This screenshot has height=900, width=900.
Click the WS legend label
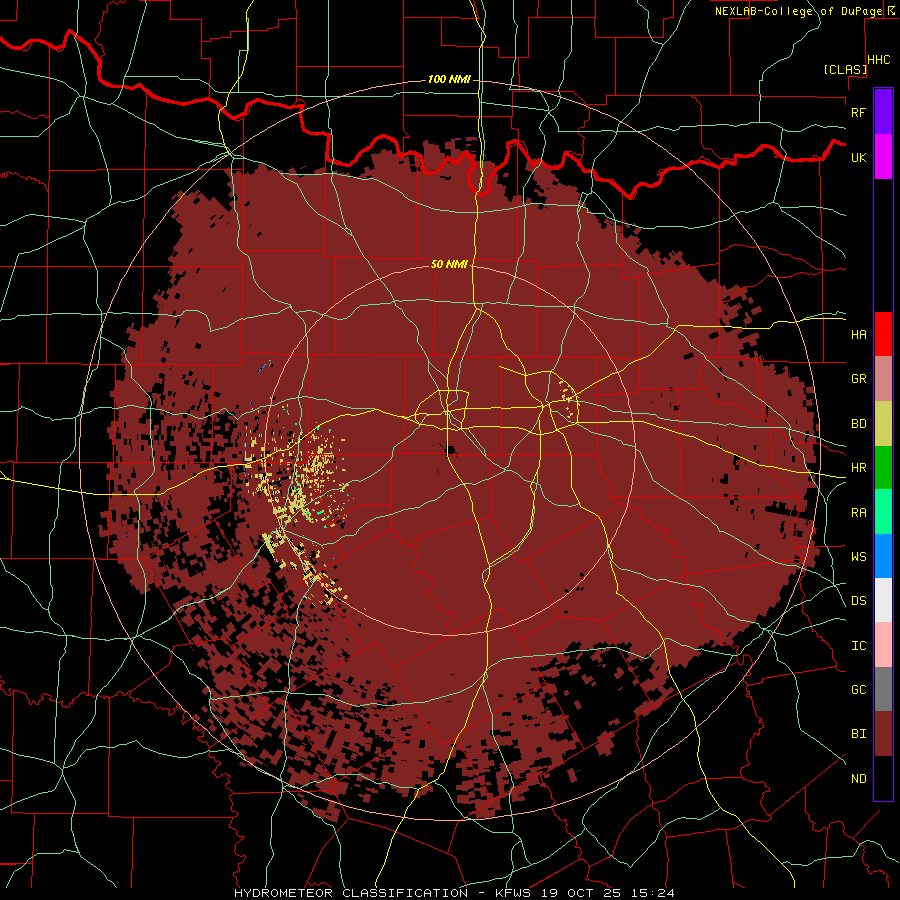[859, 557]
